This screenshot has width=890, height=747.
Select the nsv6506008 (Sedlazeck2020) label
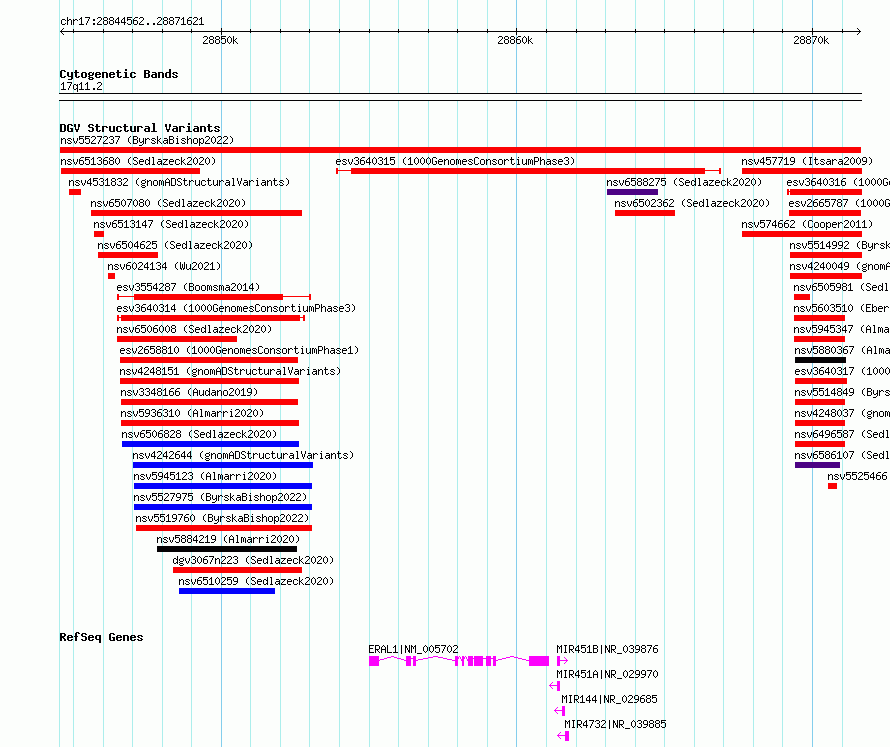194,329
